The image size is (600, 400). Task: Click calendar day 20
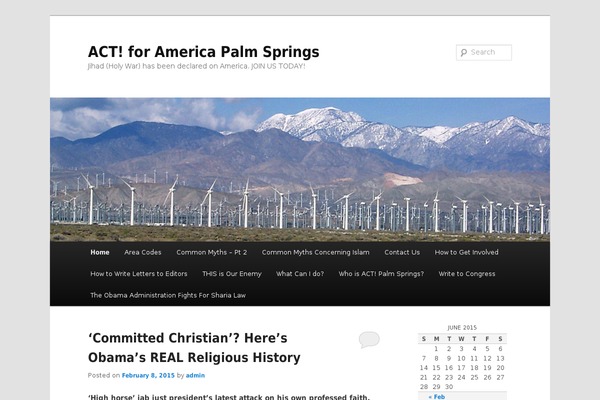(x=500, y=368)
